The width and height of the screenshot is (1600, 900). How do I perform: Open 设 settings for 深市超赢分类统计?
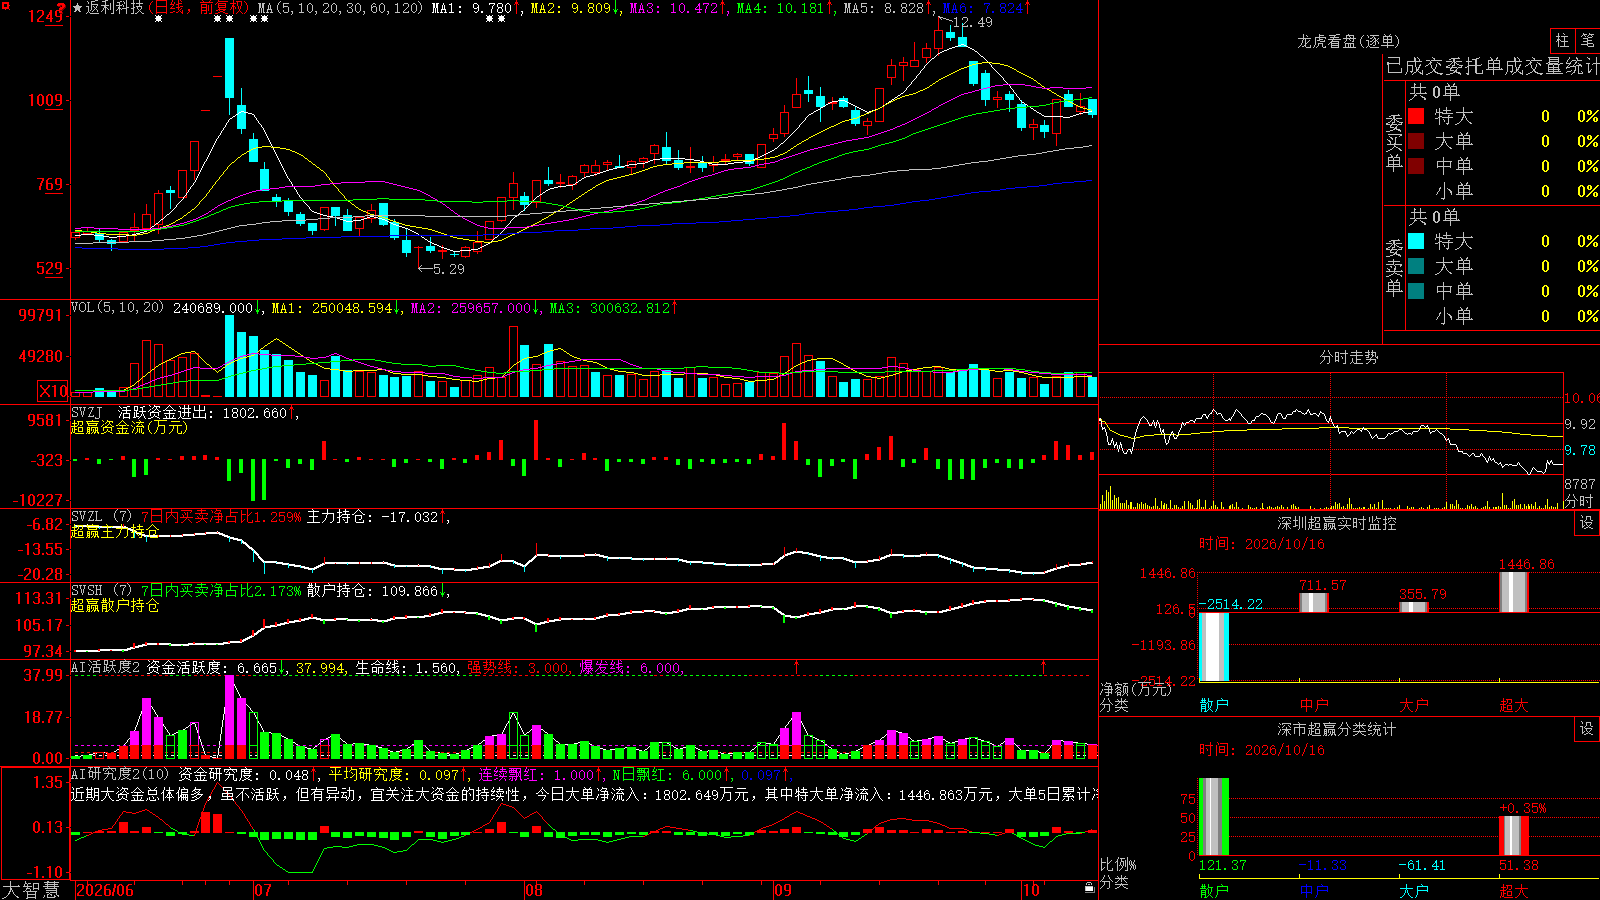pos(1587,729)
